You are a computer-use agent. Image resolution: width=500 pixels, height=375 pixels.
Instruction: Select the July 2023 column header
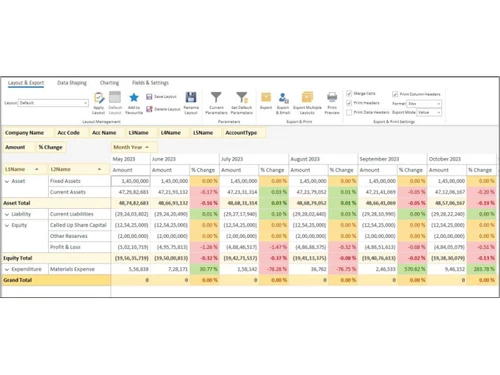pyautogui.click(x=254, y=159)
